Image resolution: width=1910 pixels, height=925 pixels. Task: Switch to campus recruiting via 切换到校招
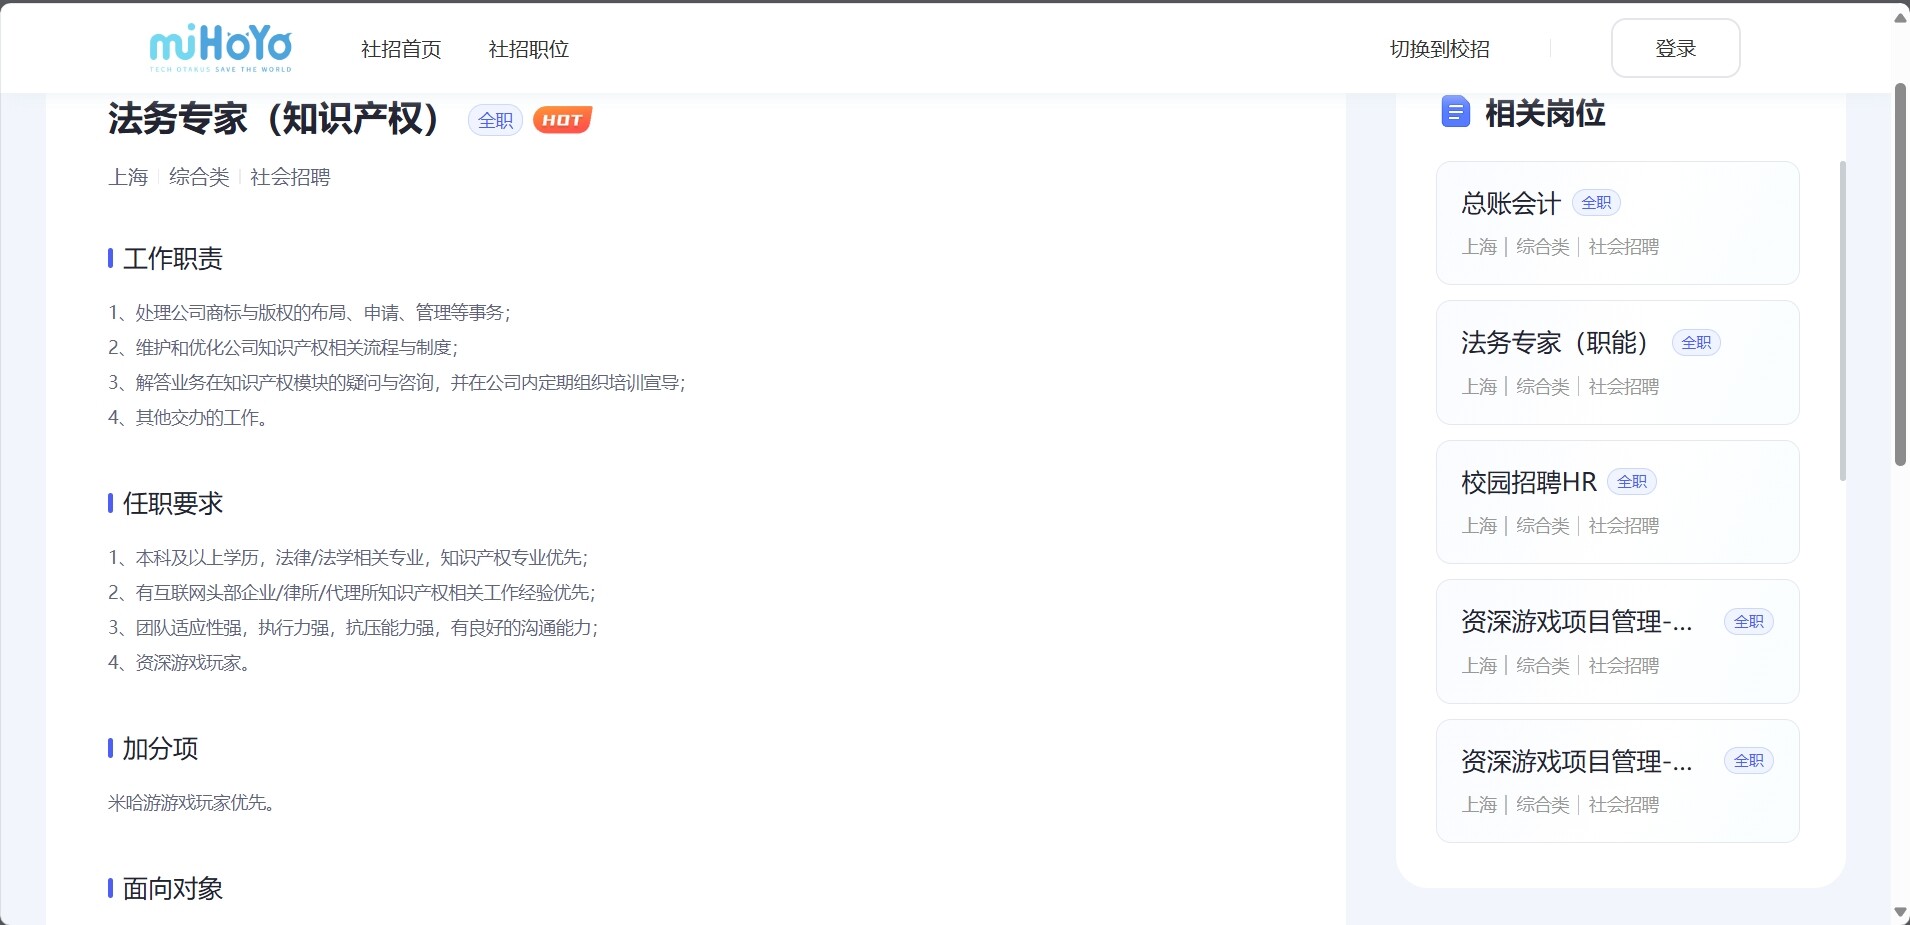coord(1439,49)
